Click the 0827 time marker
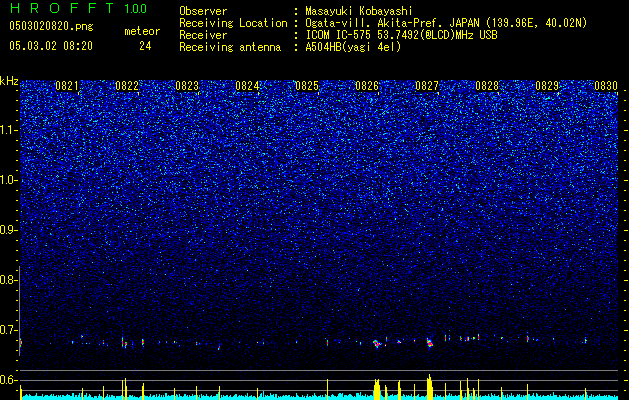The width and height of the screenshot is (629, 400). 427,86
